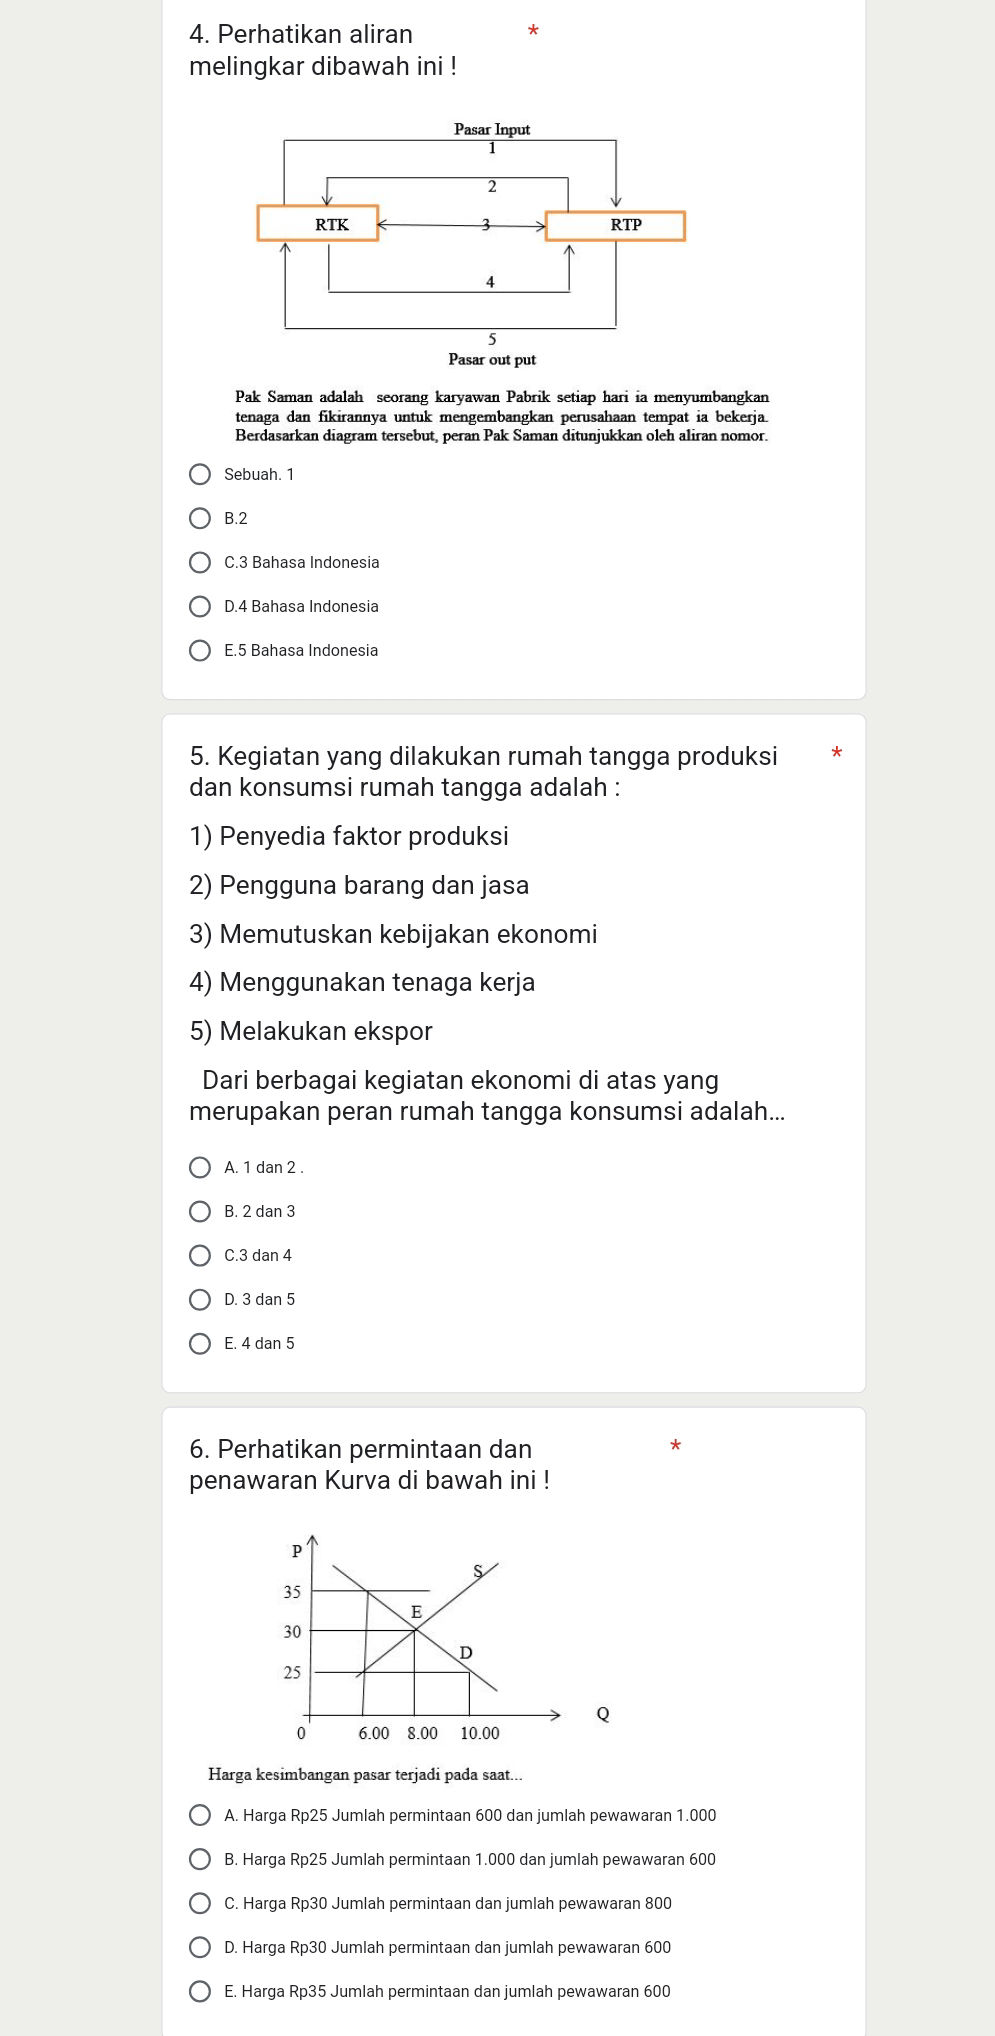Click the required asterisk on question 4

[534, 33]
